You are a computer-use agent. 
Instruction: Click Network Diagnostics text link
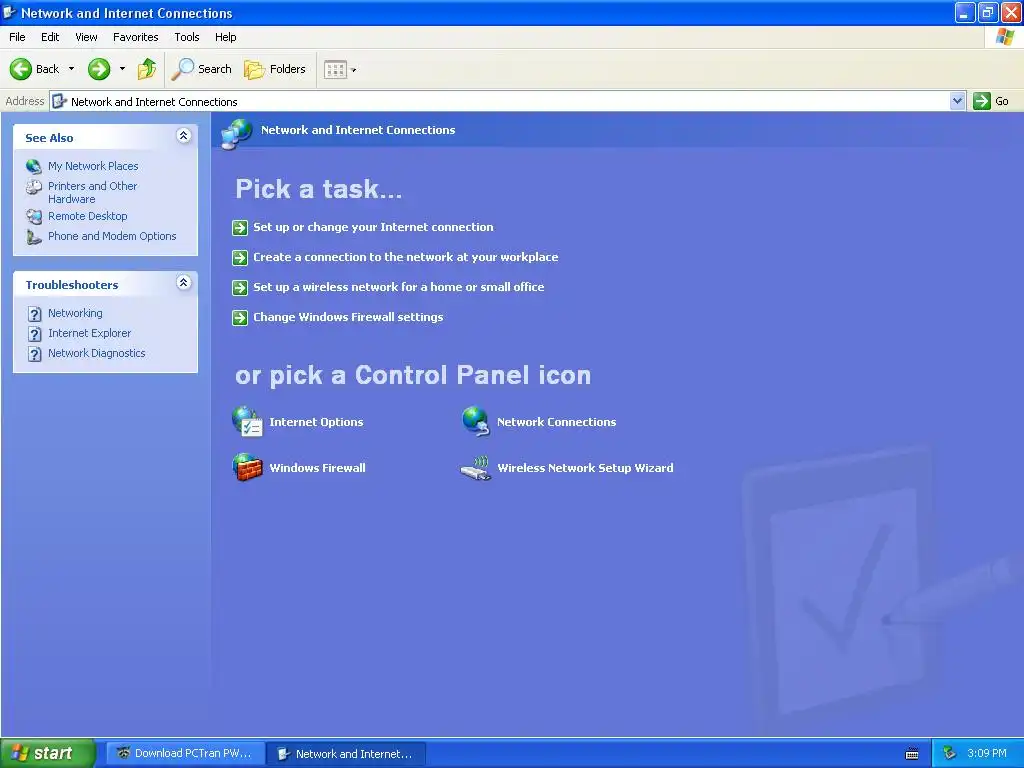coord(97,353)
